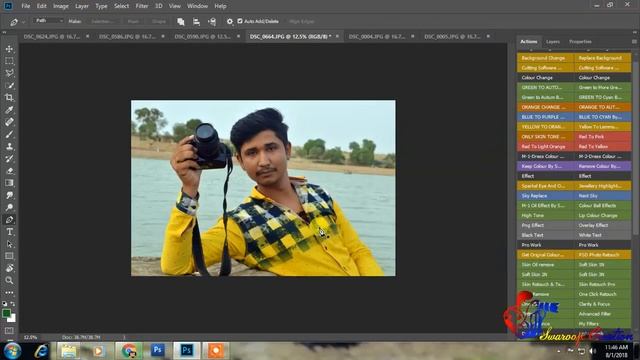This screenshot has width=640, height=360.
Task: Select the Hand tool
Action: pos(9,268)
